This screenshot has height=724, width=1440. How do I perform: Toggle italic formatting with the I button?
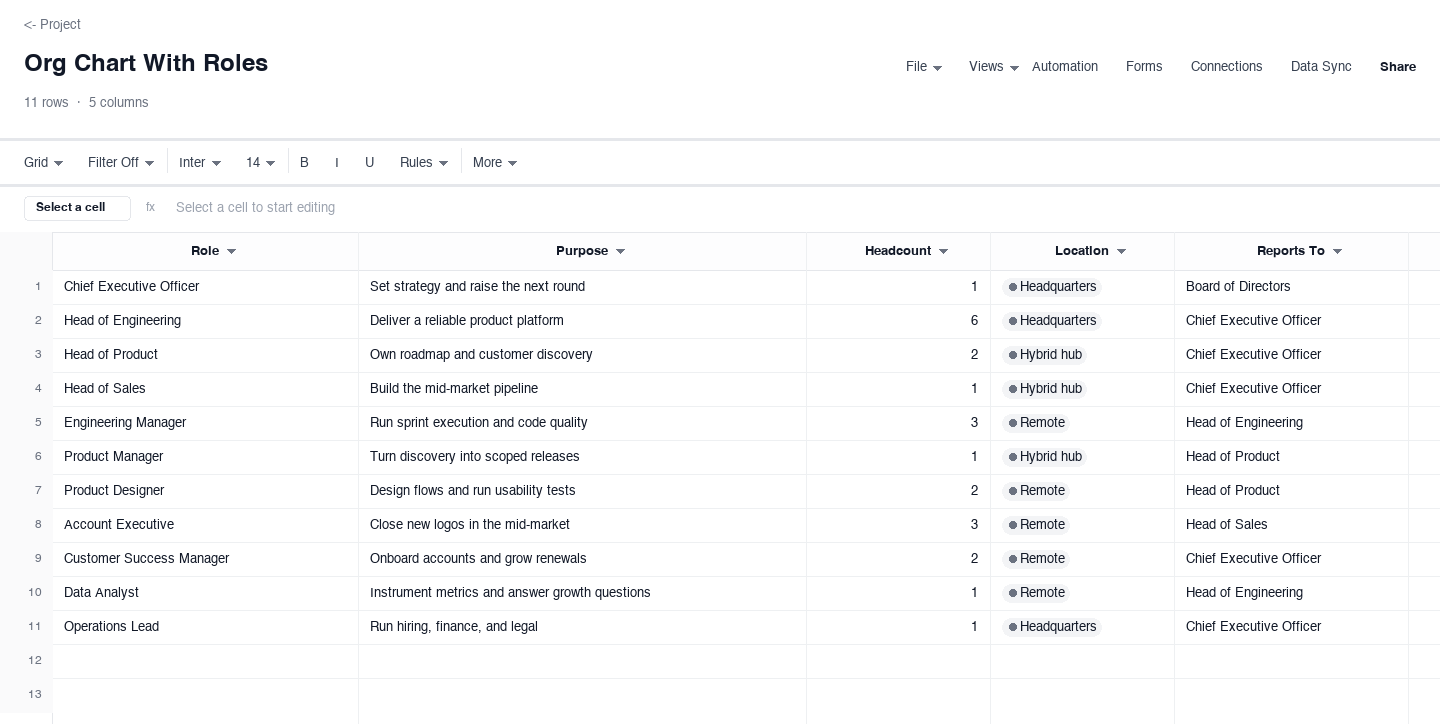coord(336,162)
